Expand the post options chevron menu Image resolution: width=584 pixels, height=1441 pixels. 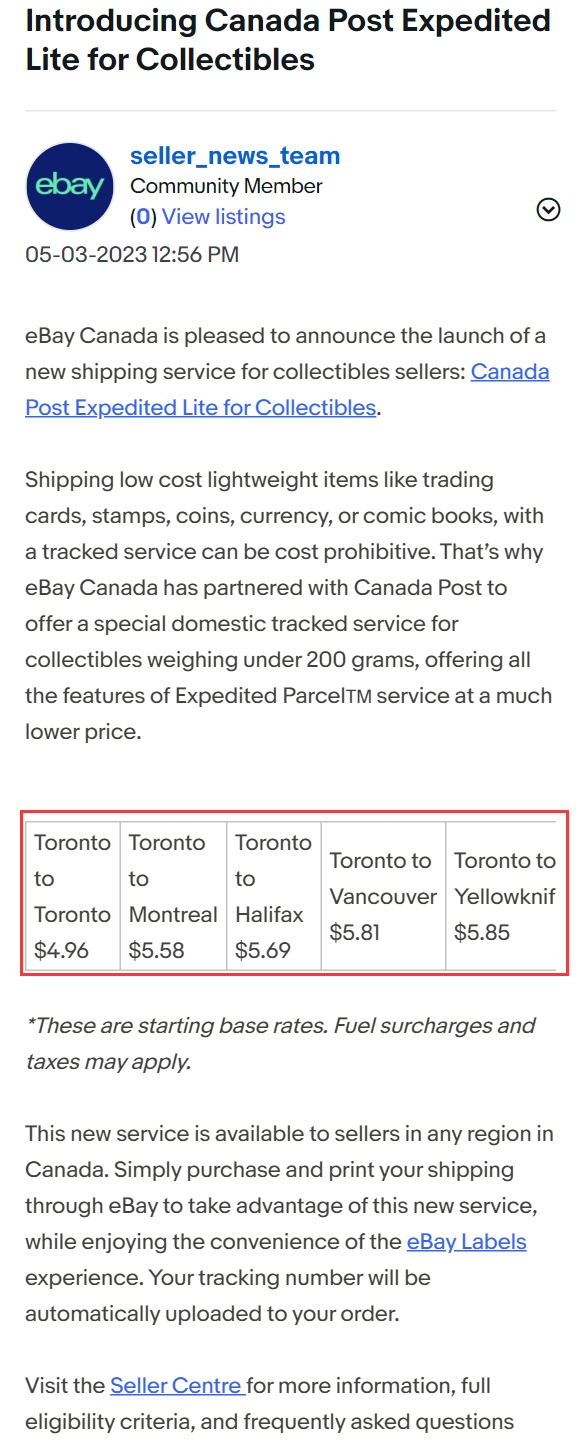[x=548, y=210]
